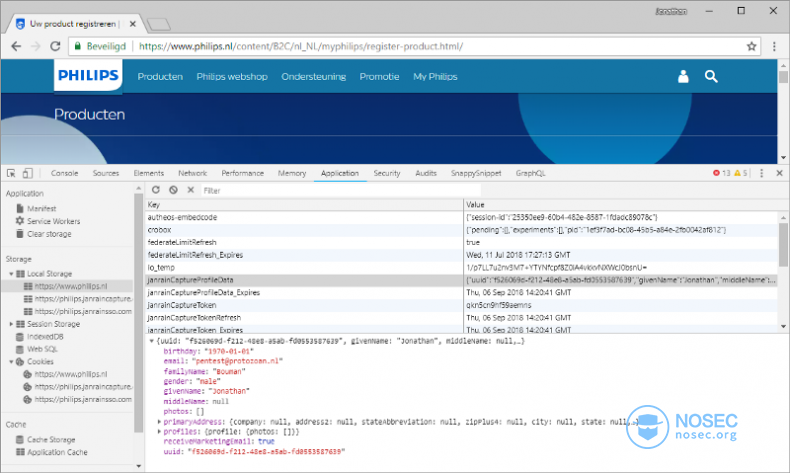Open the user account icon on Philips site
Image resolution: width=790 pixels, height=473 pixels.
683,77
